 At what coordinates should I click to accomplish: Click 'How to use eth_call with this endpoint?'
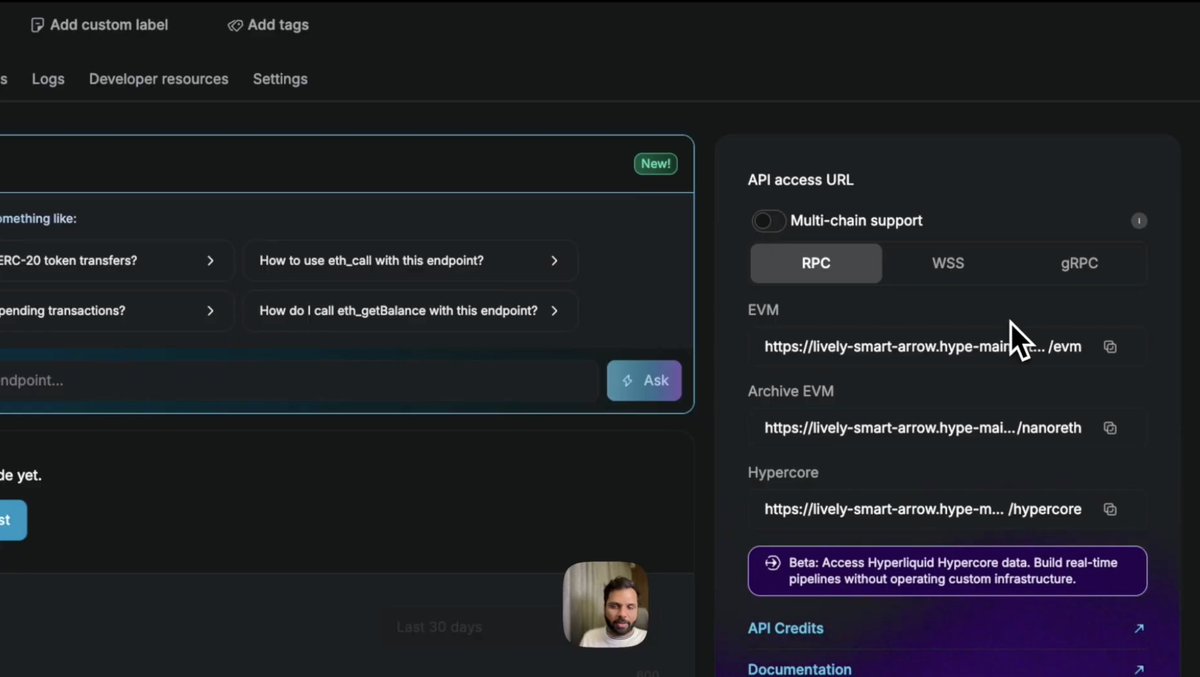point(410,261)
